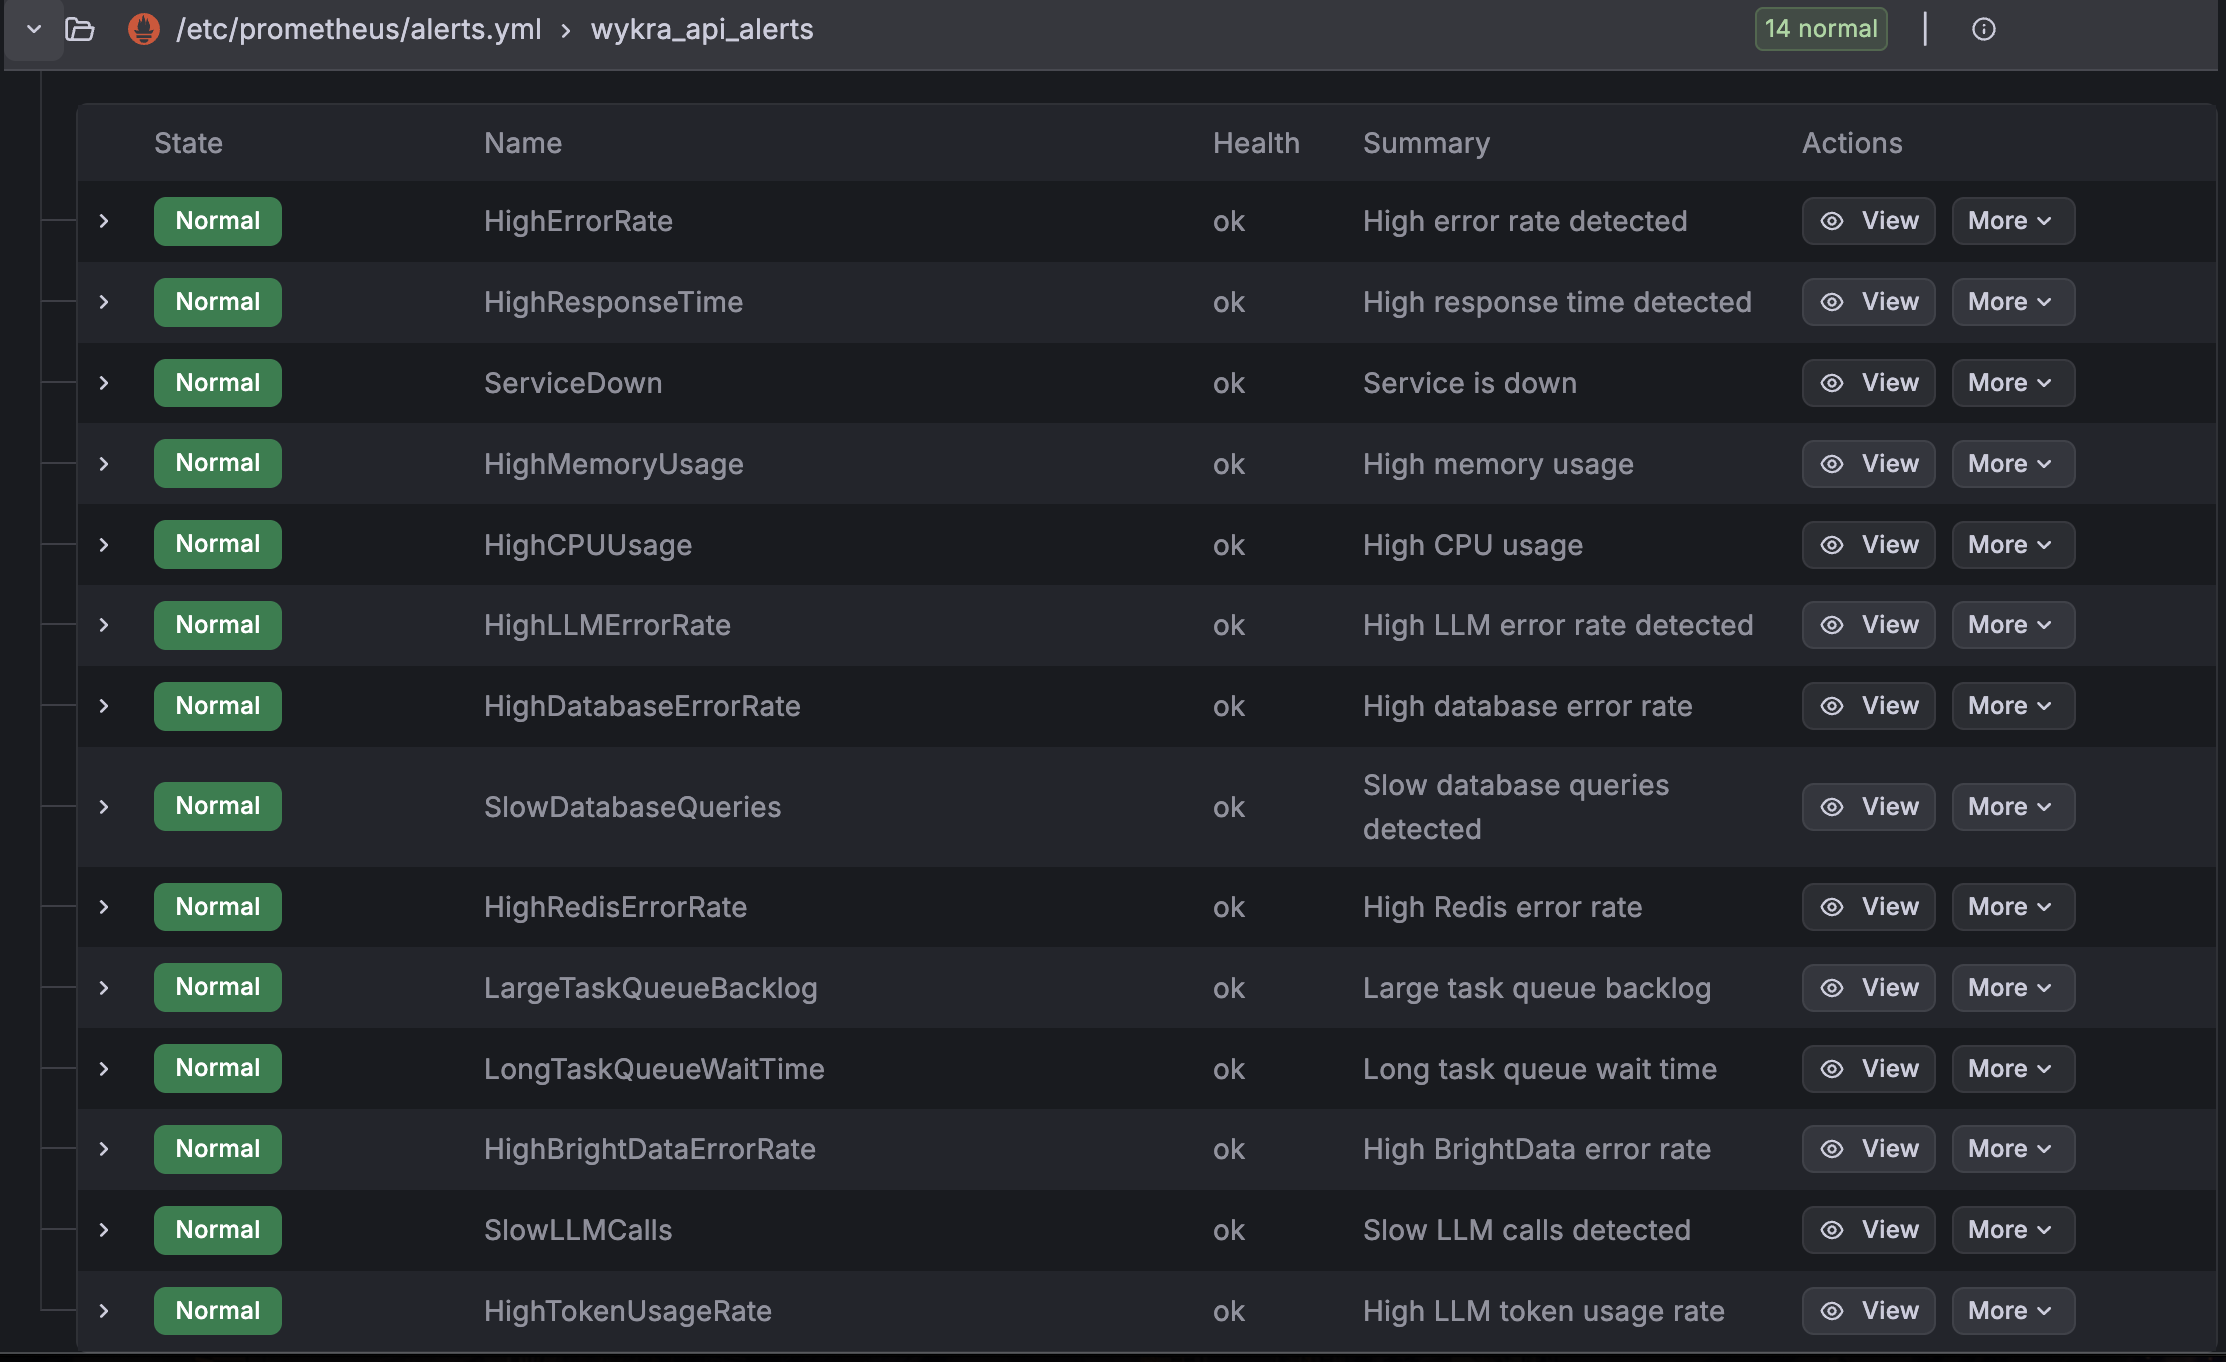This screenshot has width=2226, height=1362.
Task: Click the Prometheus flame icon in header
Action: point(144,29)
